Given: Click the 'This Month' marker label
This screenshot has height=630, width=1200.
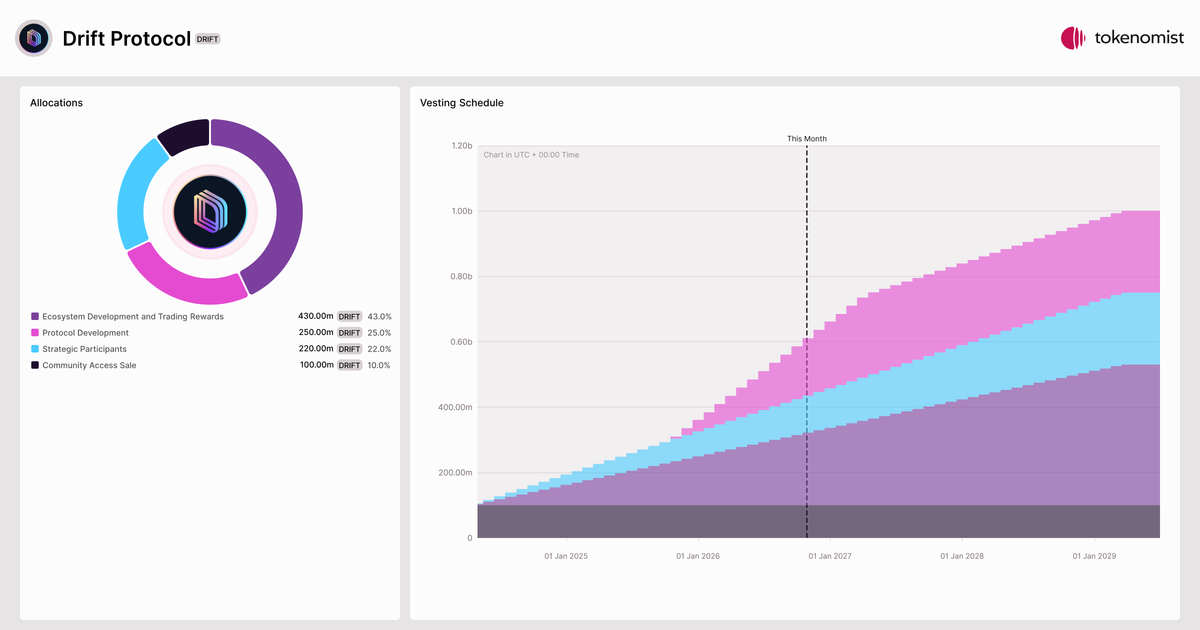Looking at the screenshot, I should click(x=807, y=139).
